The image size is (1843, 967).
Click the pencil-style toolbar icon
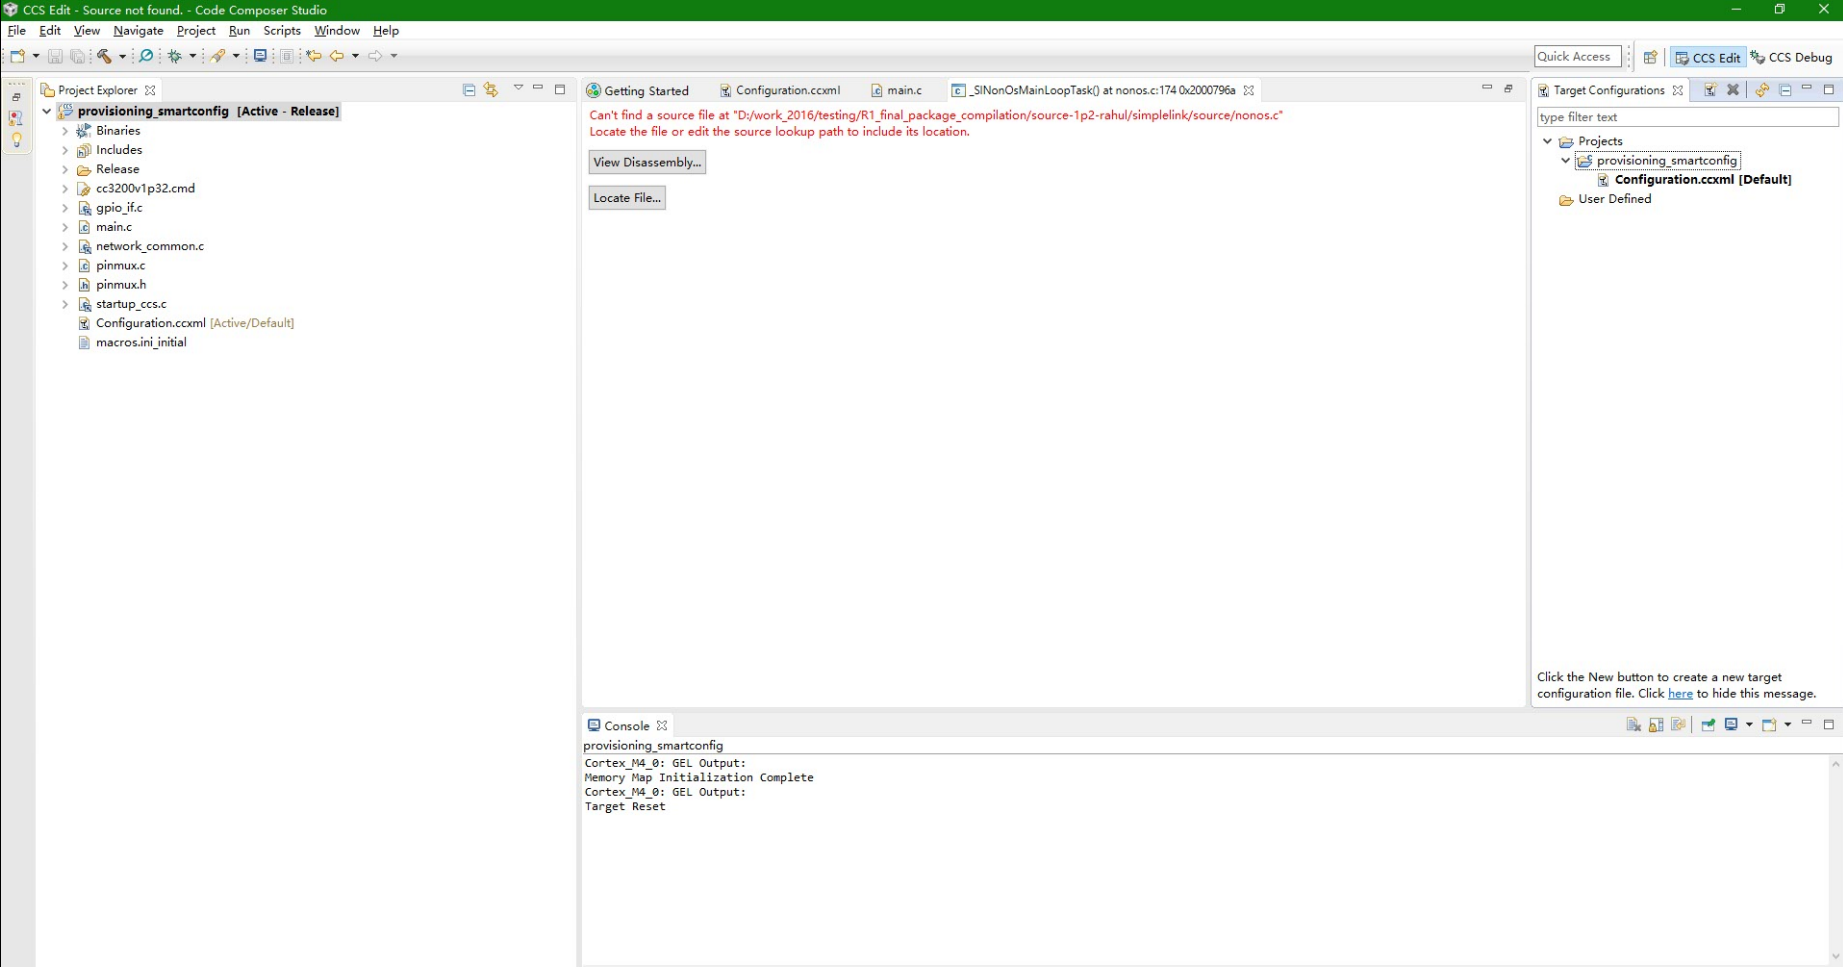pos(218,56)
